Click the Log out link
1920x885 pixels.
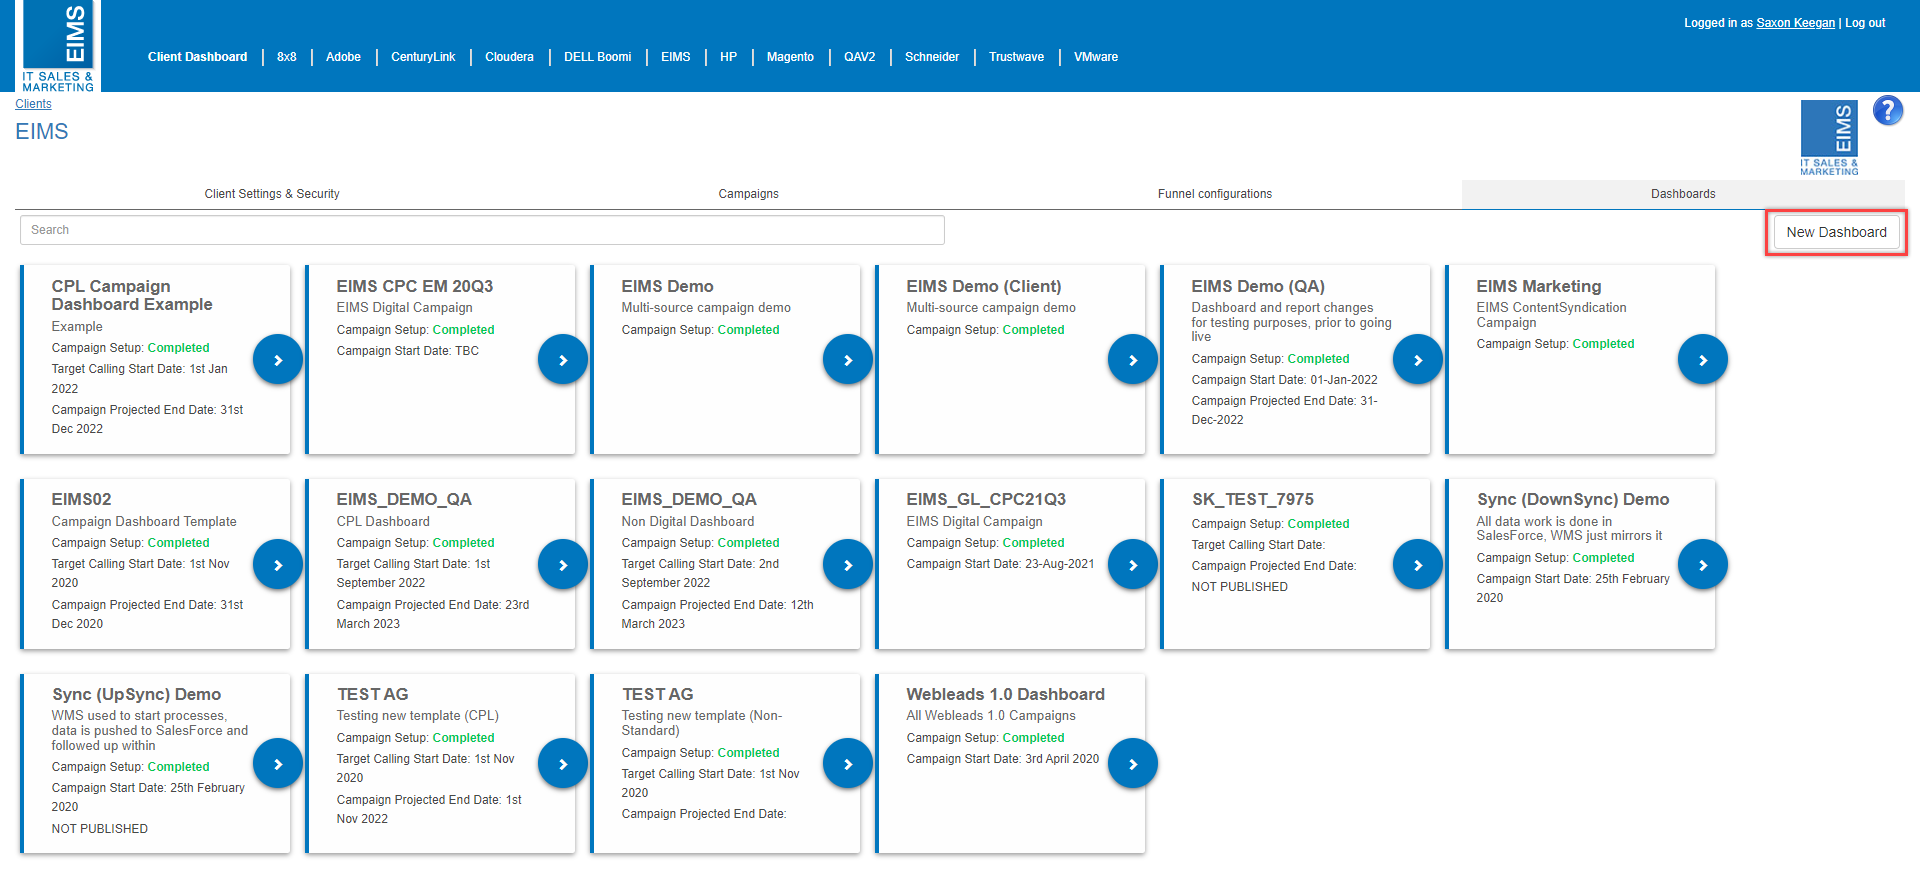point(1865,23)
